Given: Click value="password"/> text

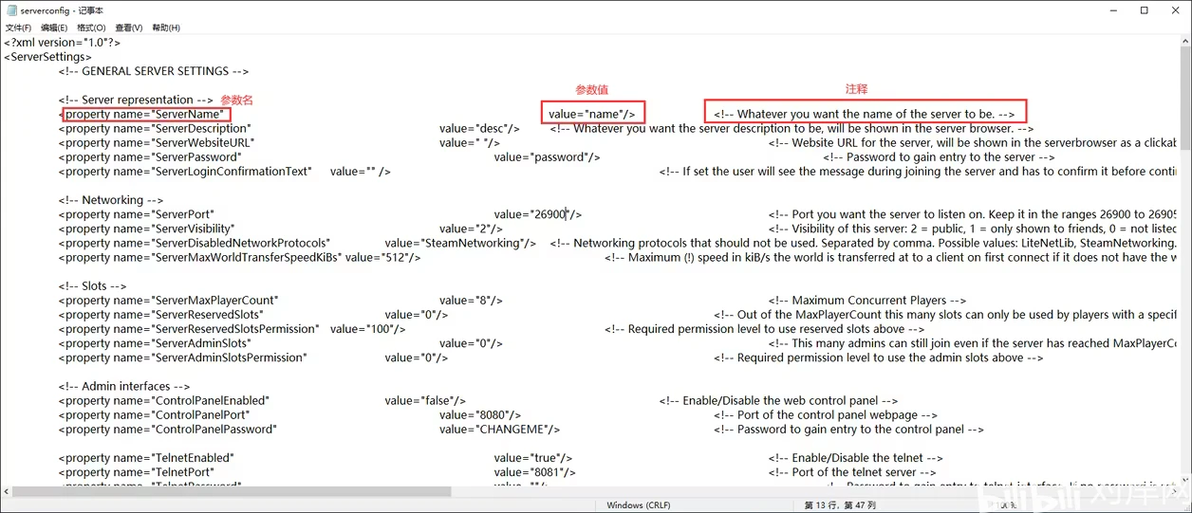Looking at the screenshot, I should coord(547,157).
